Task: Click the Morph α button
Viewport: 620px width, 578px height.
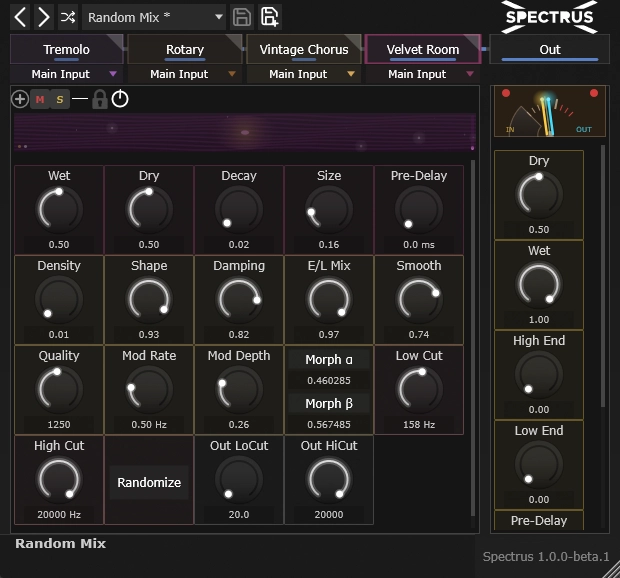Action: pyautogui.click(x=329, y=359)
